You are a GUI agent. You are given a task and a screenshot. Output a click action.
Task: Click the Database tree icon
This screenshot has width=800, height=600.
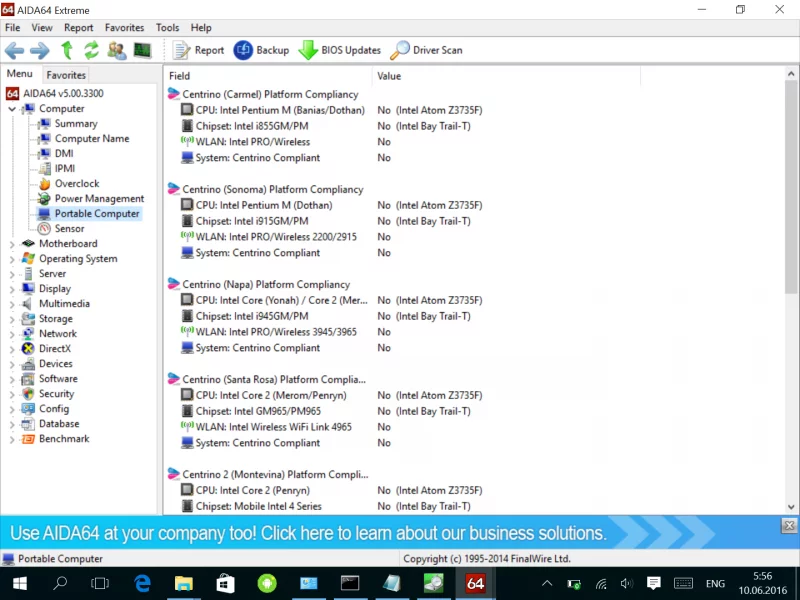click(x=28, y=424)
